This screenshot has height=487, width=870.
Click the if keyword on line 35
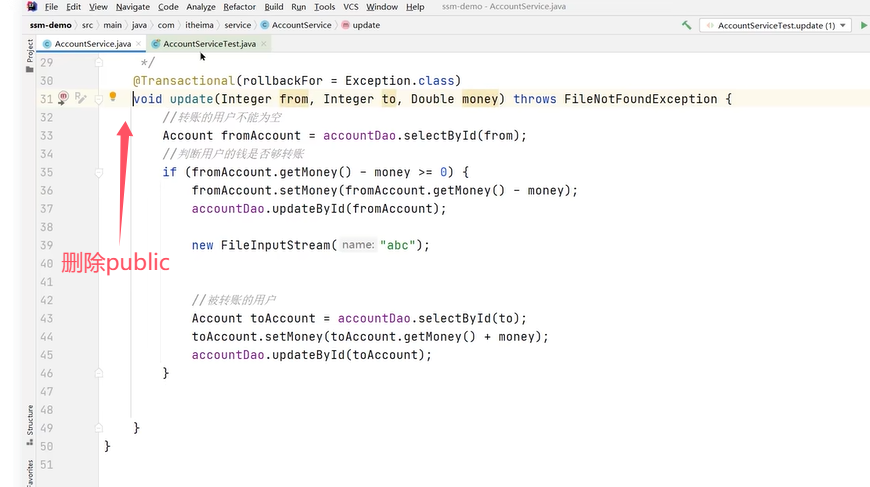point(170,173)
